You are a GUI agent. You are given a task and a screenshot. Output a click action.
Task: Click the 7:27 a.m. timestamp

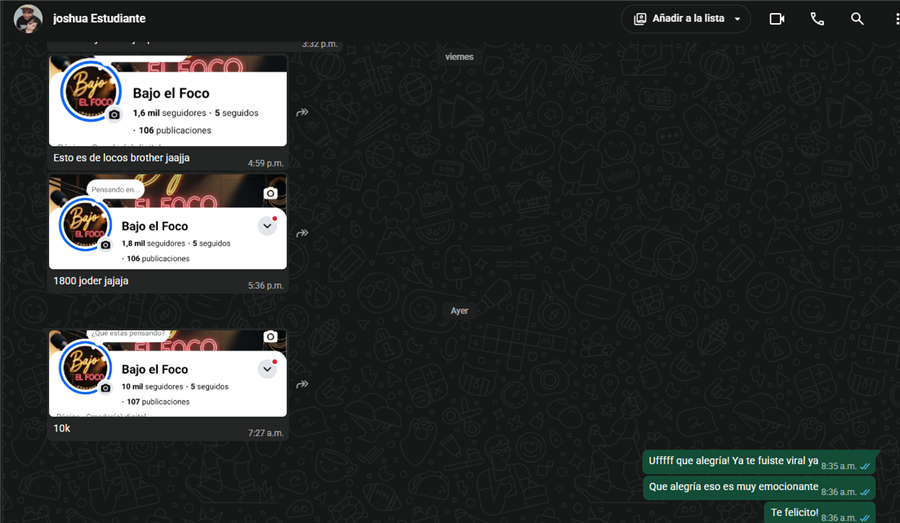coord(265,433)
